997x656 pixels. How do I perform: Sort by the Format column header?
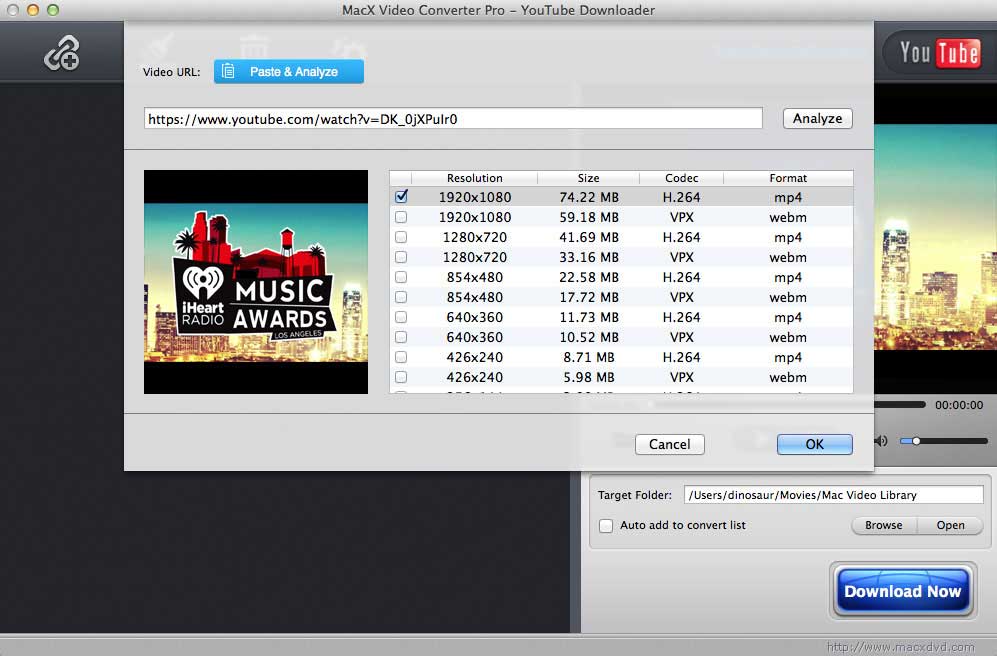pos(788,178)
